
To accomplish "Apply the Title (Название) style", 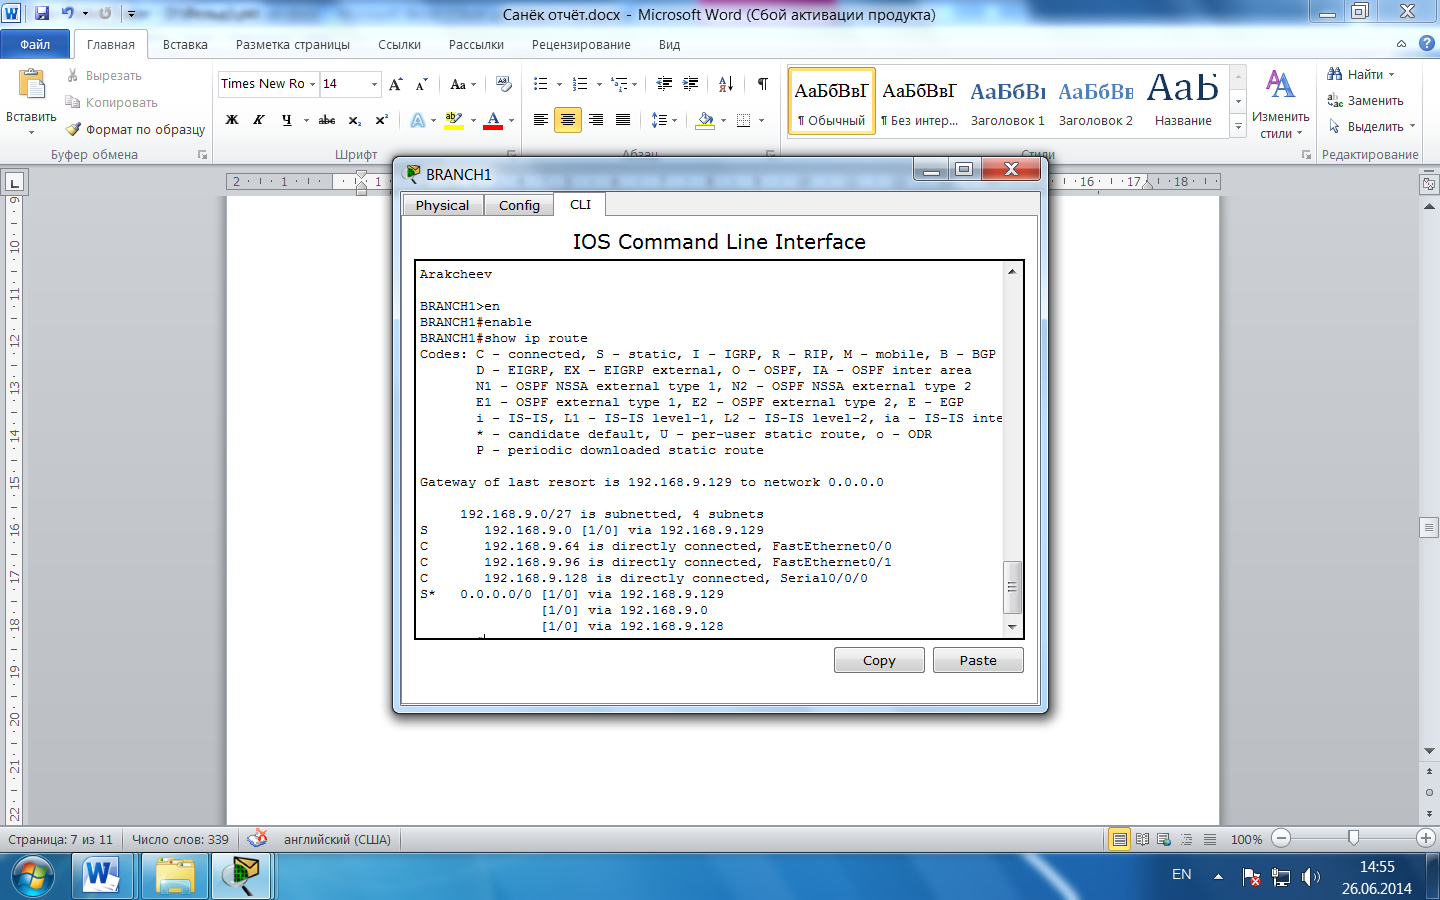I will coord(1183,101).
